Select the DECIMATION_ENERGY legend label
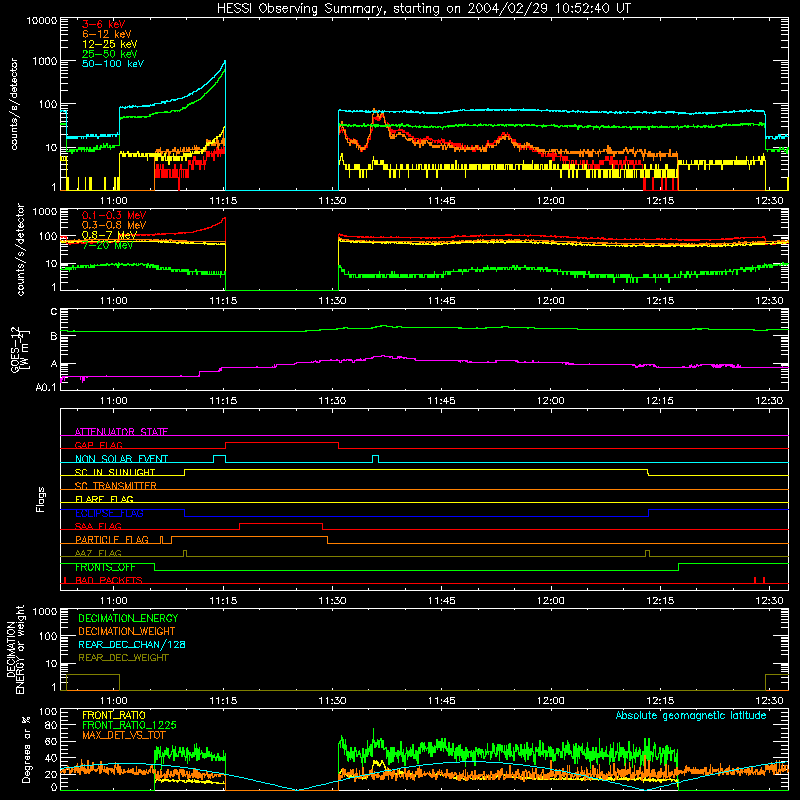This screenshot has width=800, height=800. [128, 618]
